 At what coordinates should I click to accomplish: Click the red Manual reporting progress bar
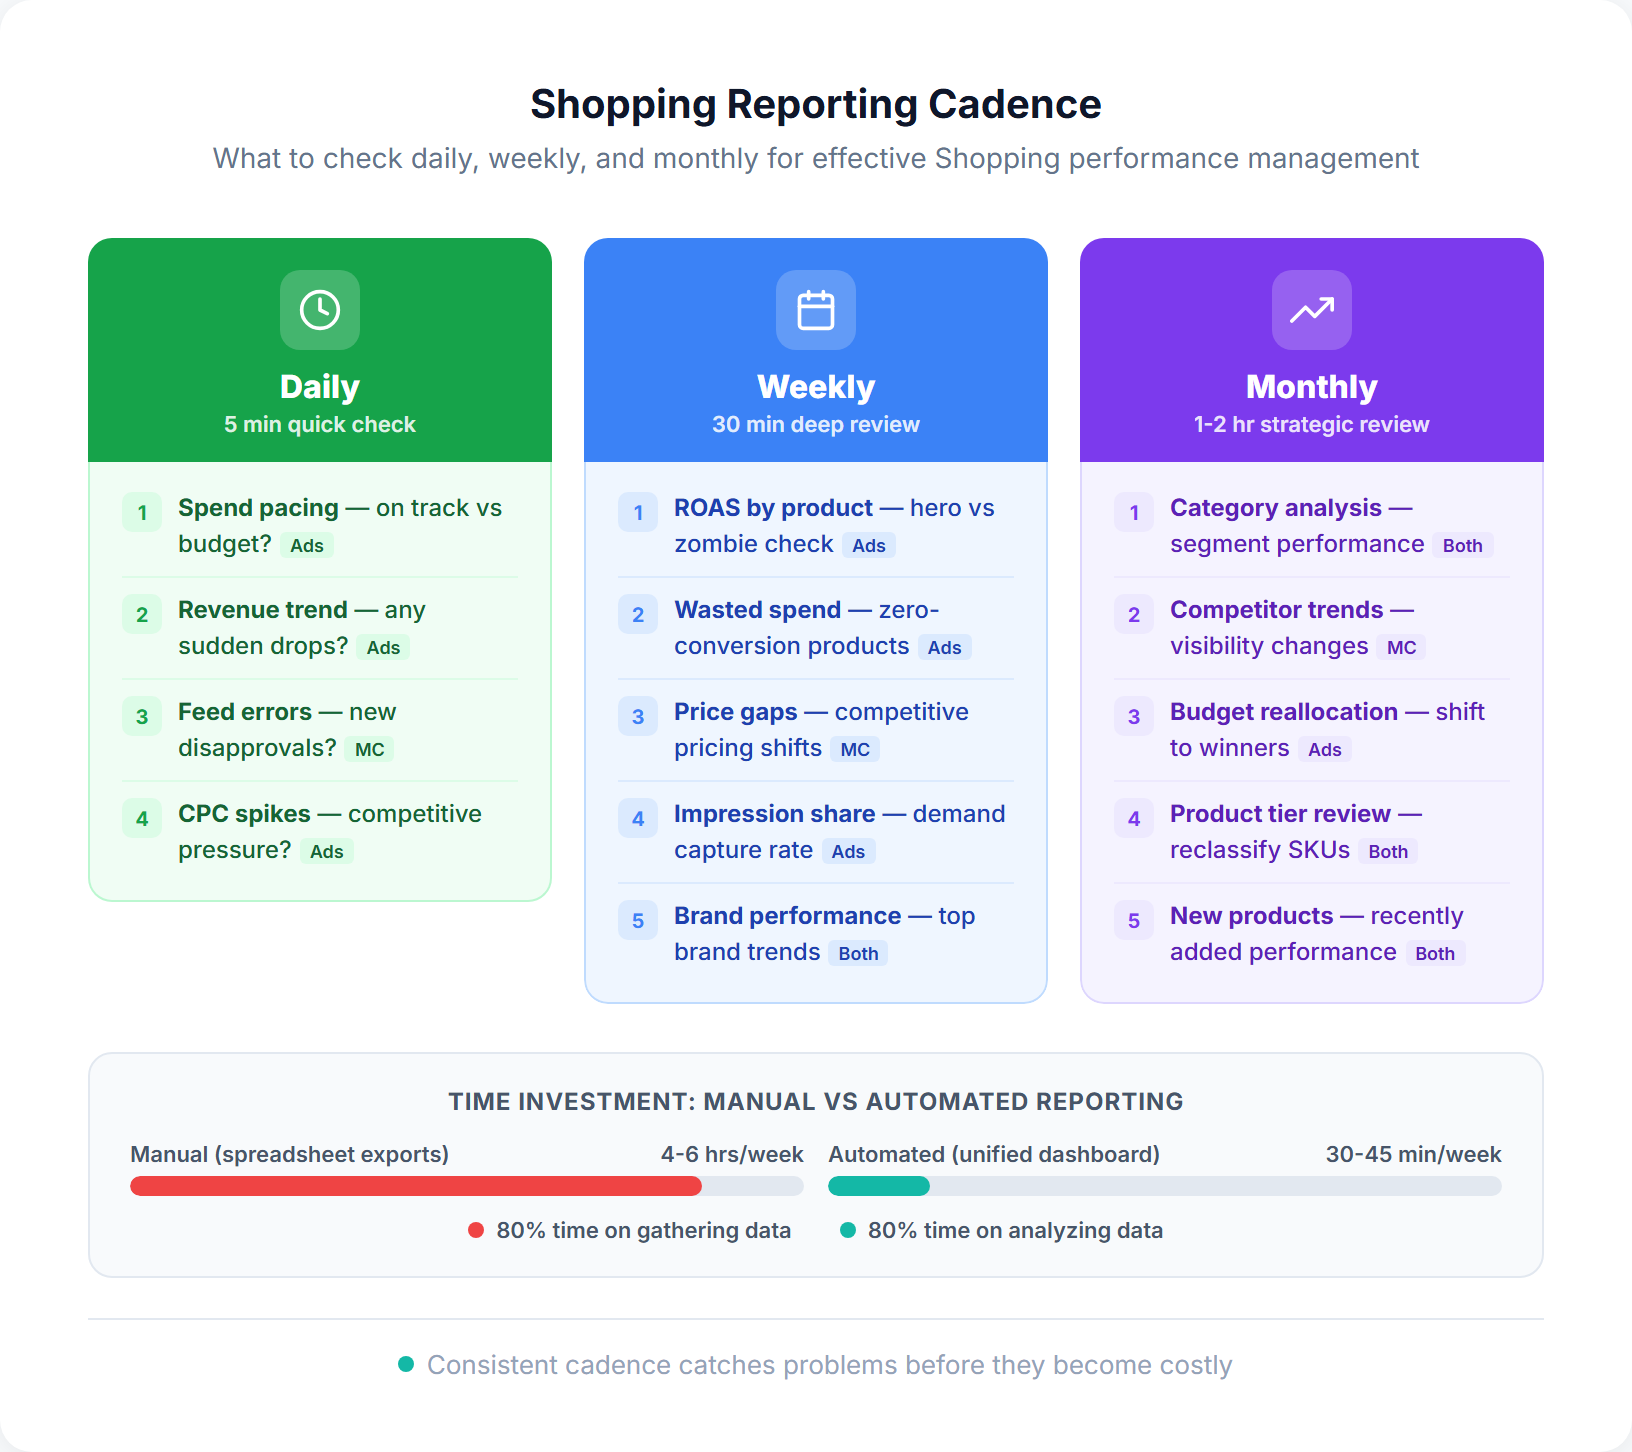pyautogui.click(x=416, y=1186)
